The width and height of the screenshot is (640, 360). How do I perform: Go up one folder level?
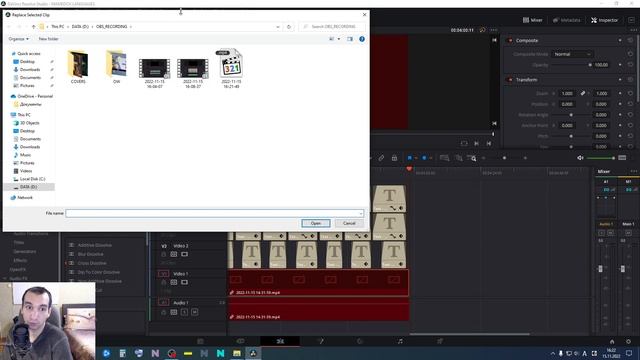[33, 27]
